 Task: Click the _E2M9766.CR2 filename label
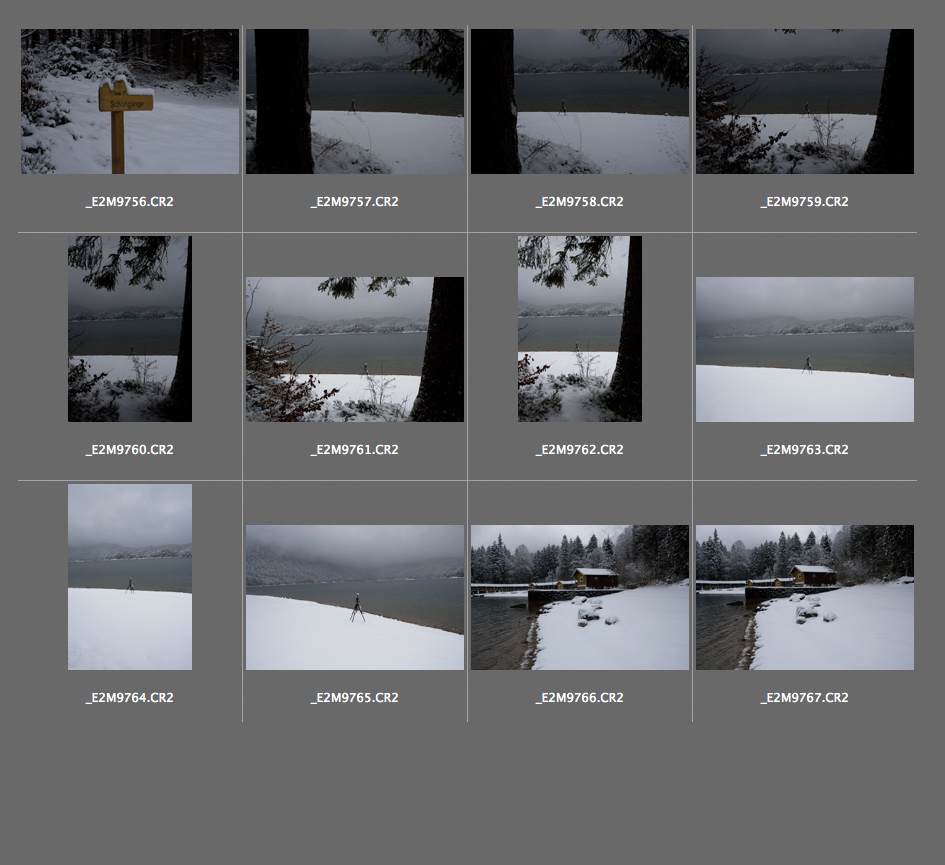(x=580, y=698)
